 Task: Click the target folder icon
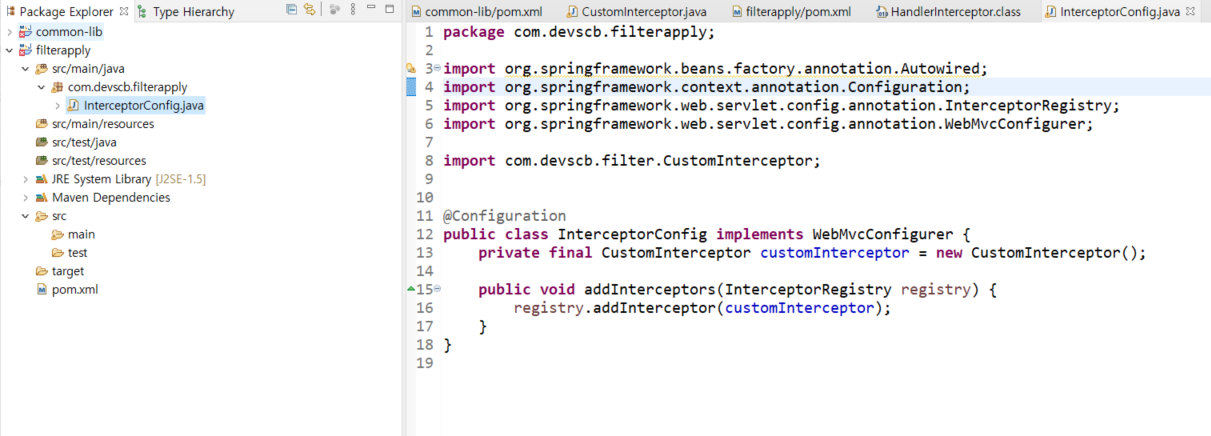[x=41, y=271]
